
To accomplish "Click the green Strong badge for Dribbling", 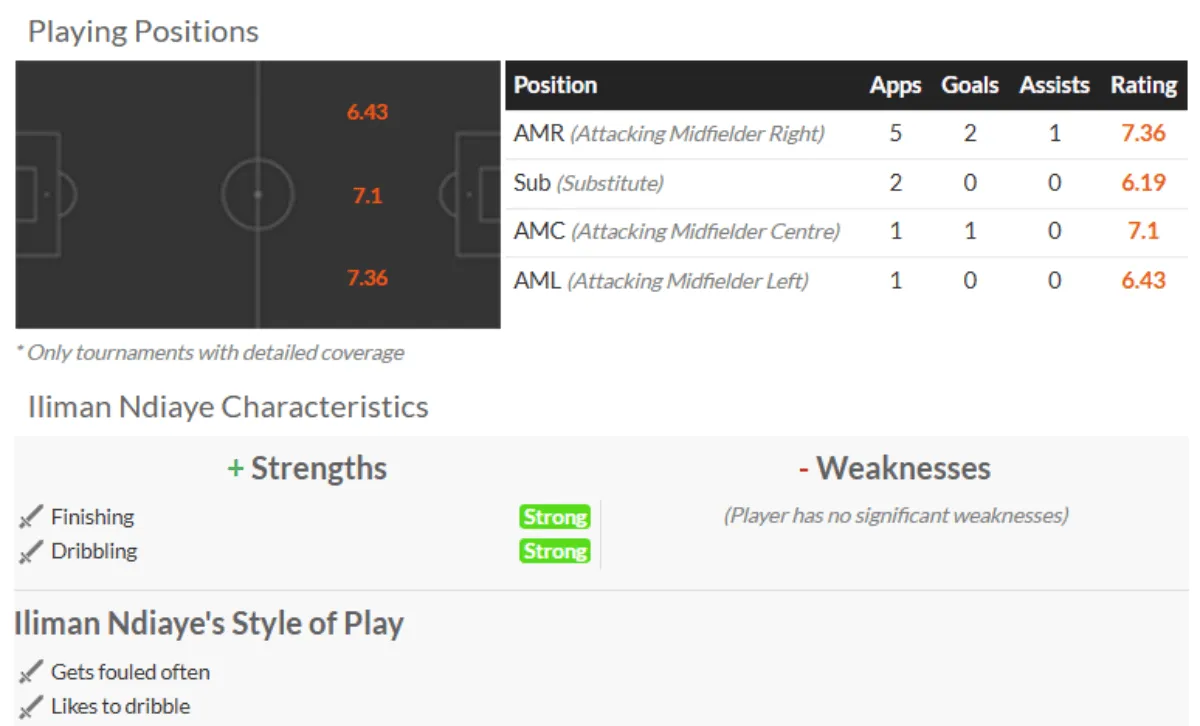I will tap(555, 551).
